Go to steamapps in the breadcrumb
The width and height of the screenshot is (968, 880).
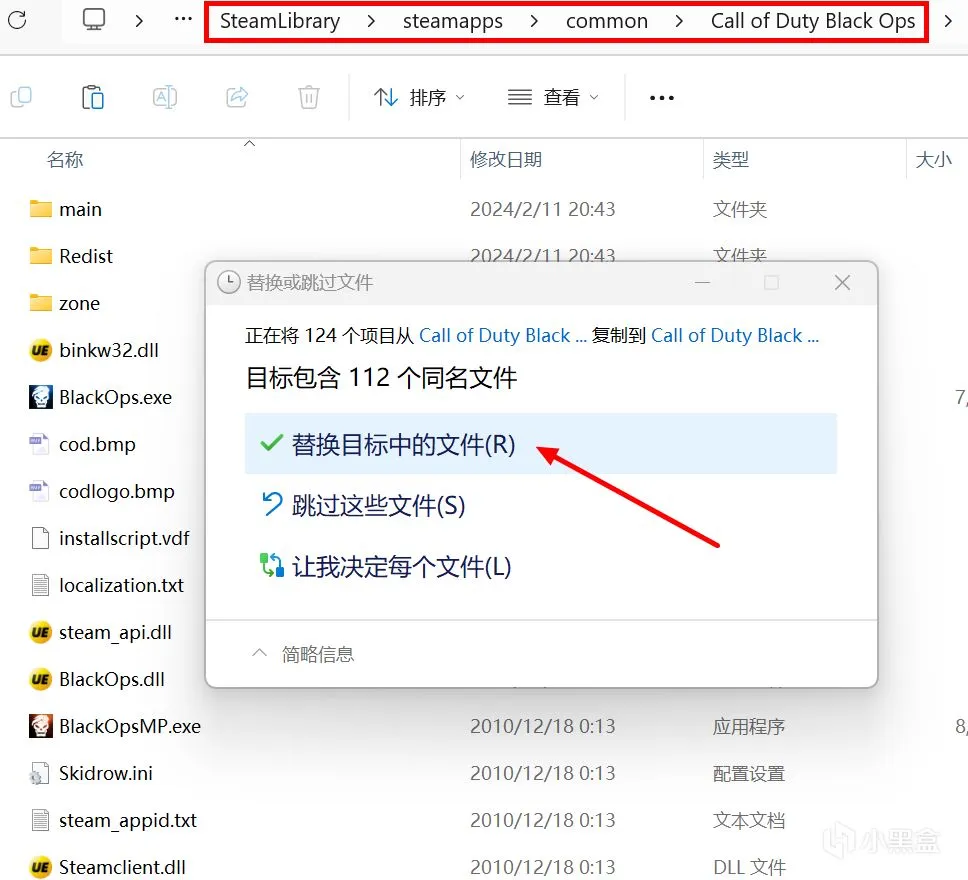pyautogui.click(x=453, y=21)
